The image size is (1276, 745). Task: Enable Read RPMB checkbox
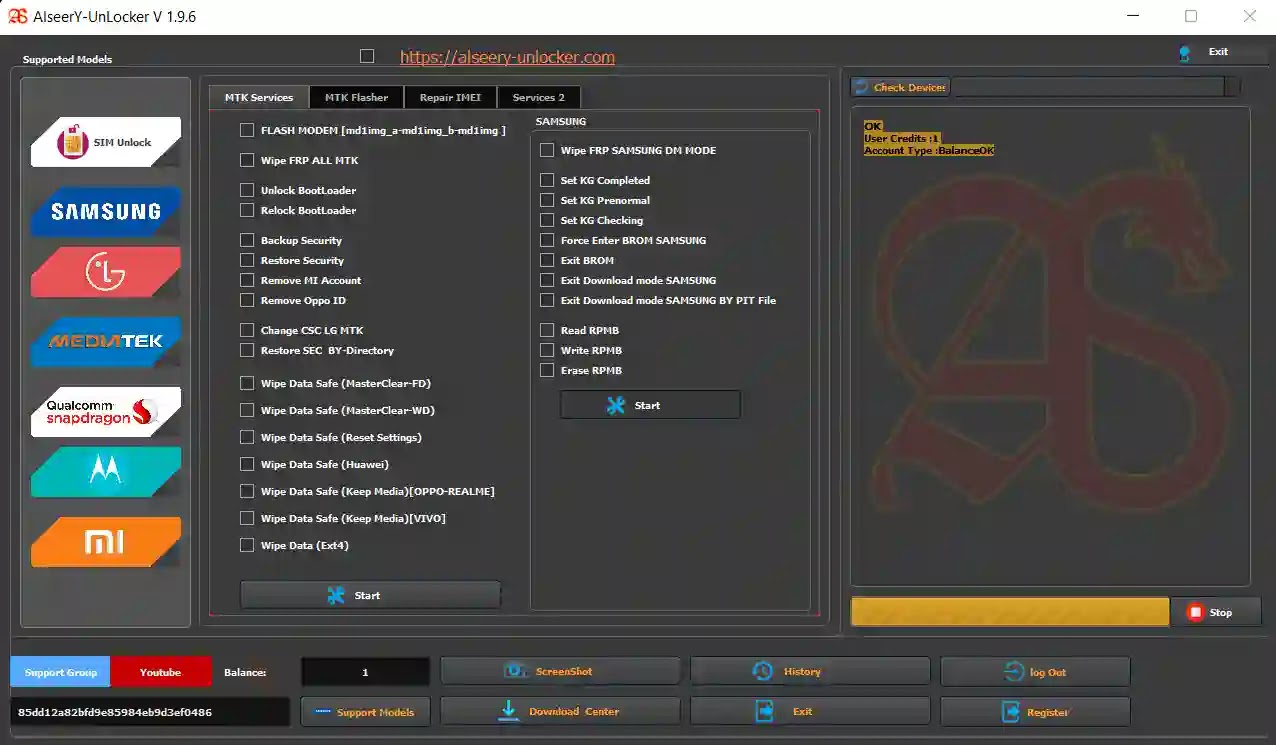[x=547, y=330]
